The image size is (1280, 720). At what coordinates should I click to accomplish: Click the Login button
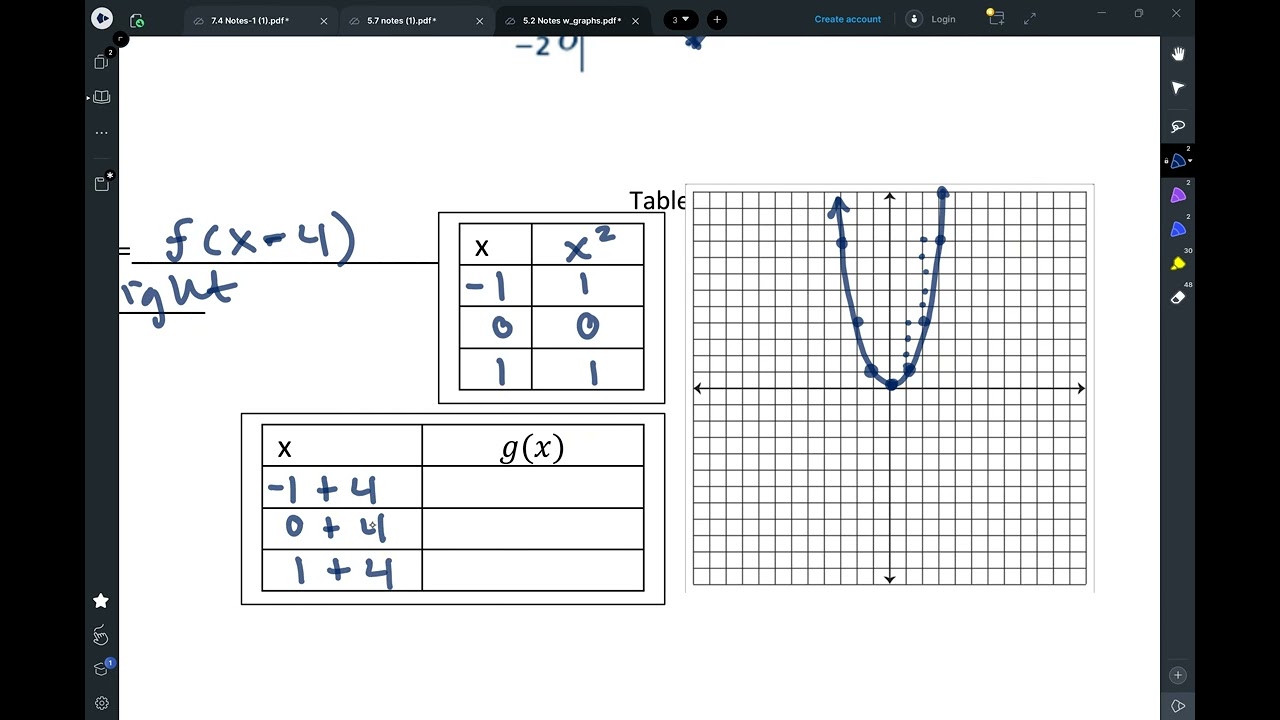943,19
